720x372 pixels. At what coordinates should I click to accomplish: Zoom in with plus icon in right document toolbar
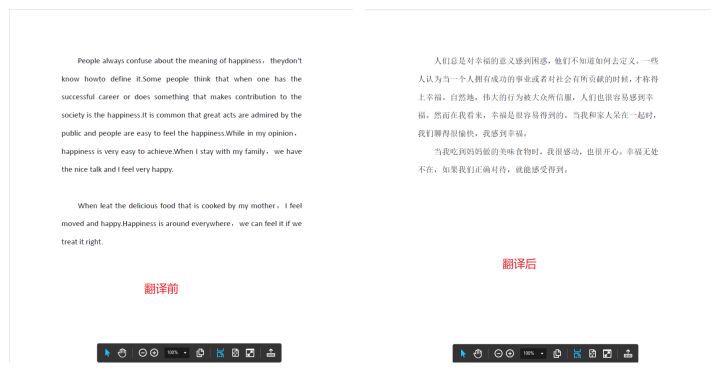point(510,353)
